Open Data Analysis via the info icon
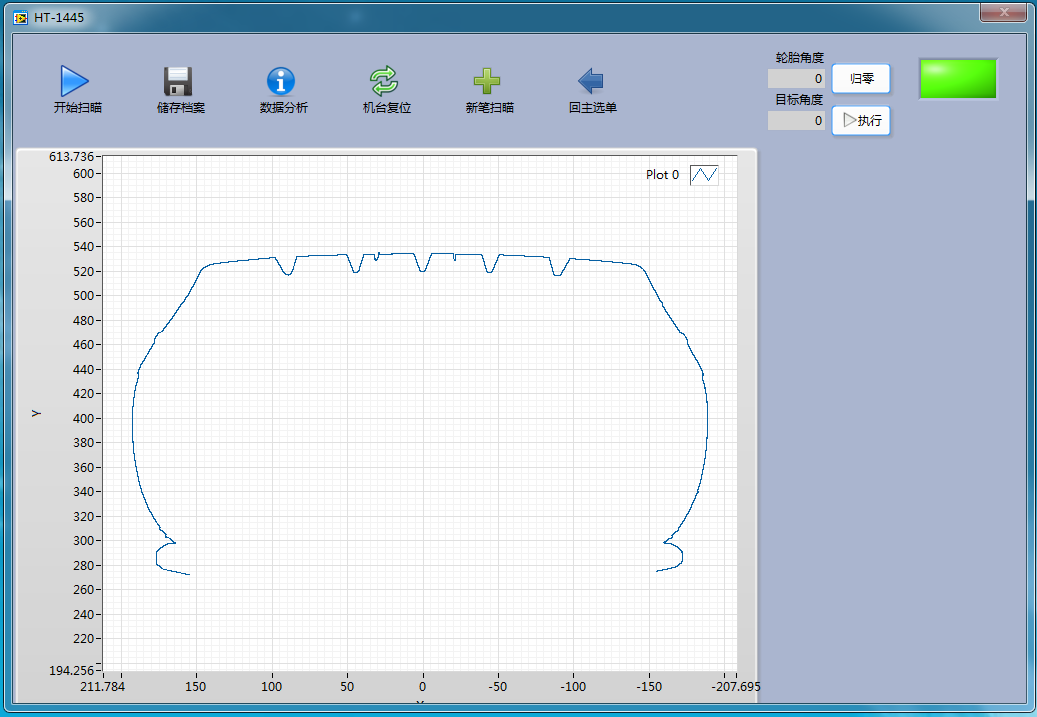Screen dimensions: 1037x717 tap(280, 81)
